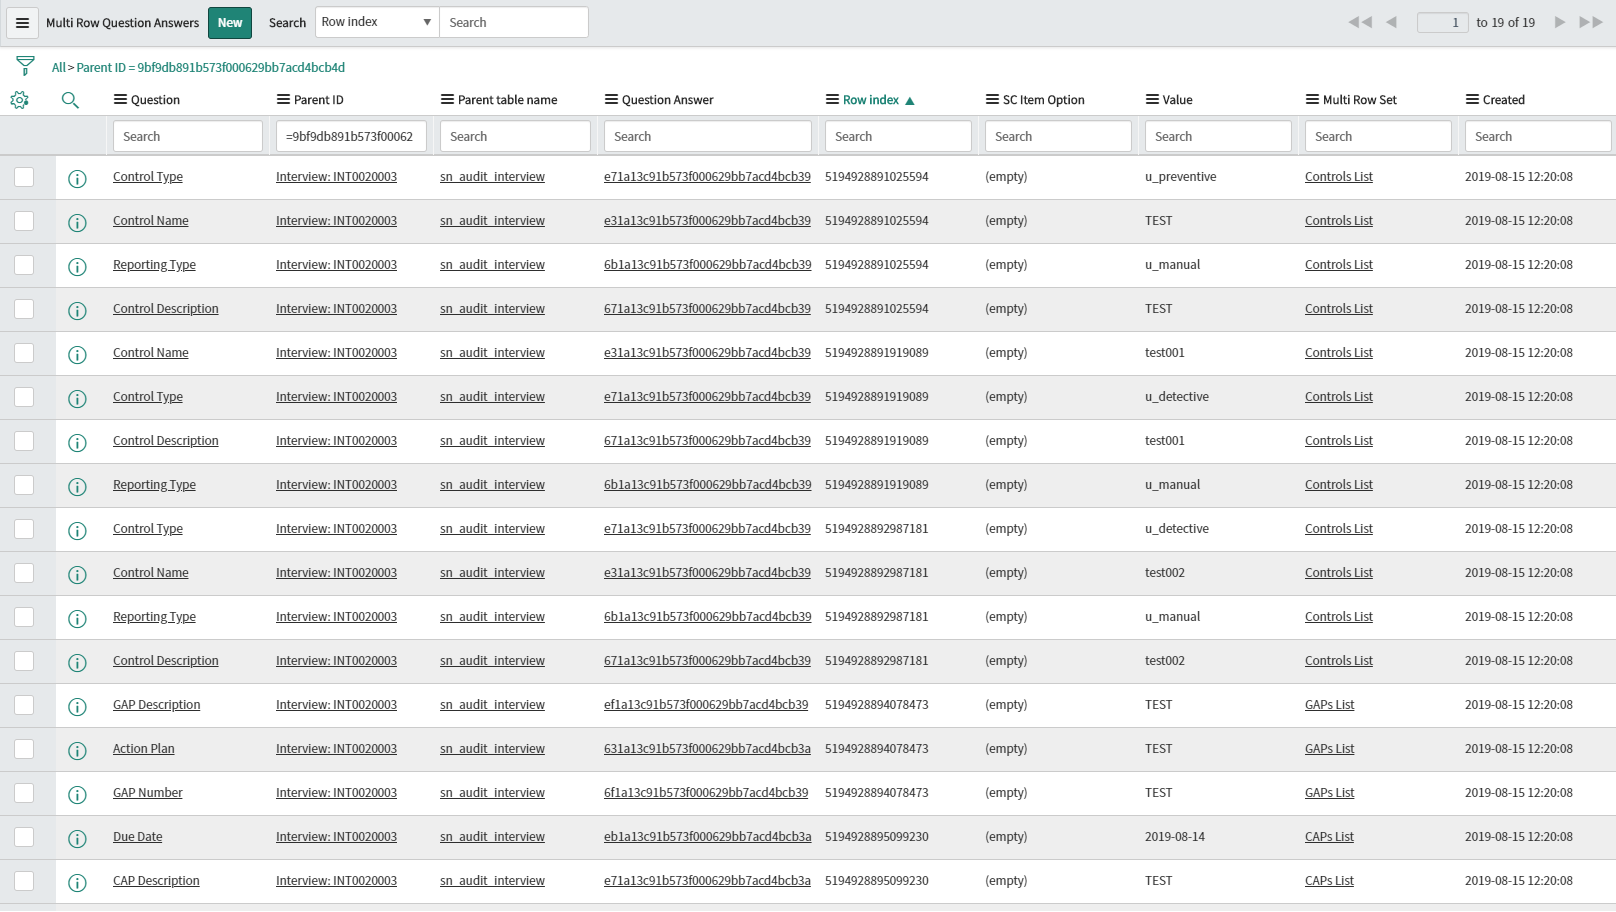Image resolution: width=1616 pixels, height=912 pixels.
Task: Sort by Parent ID column header
Action: tap(318, 100)
